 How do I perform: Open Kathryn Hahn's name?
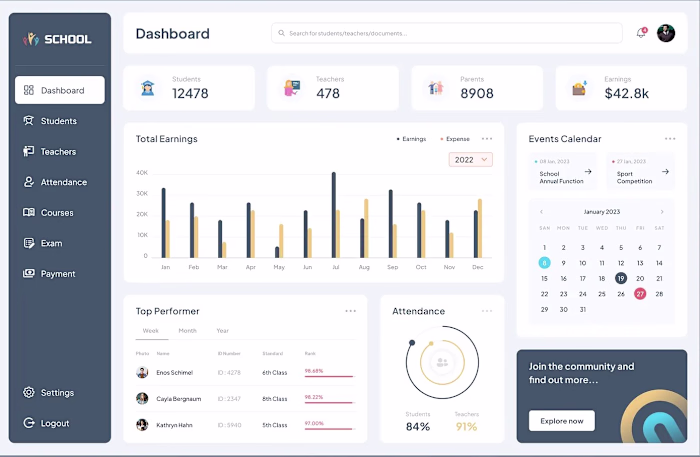pyautogui.click(x=174, y=425)
